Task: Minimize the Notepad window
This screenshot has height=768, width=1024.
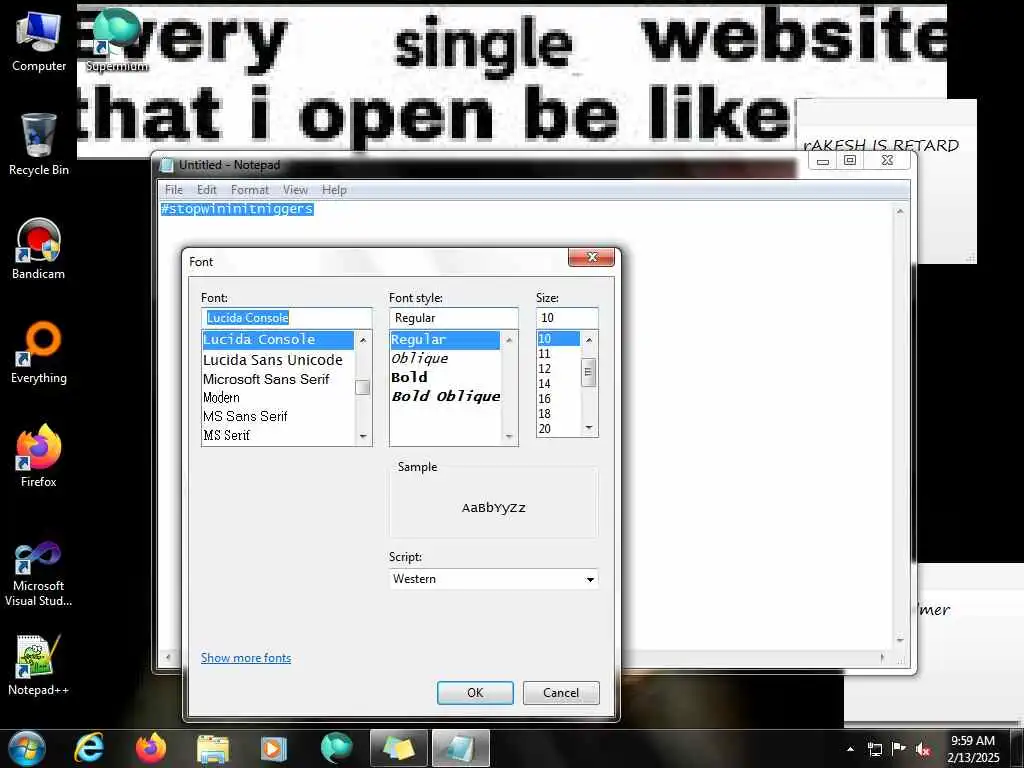Action: (x=823, y=161)
